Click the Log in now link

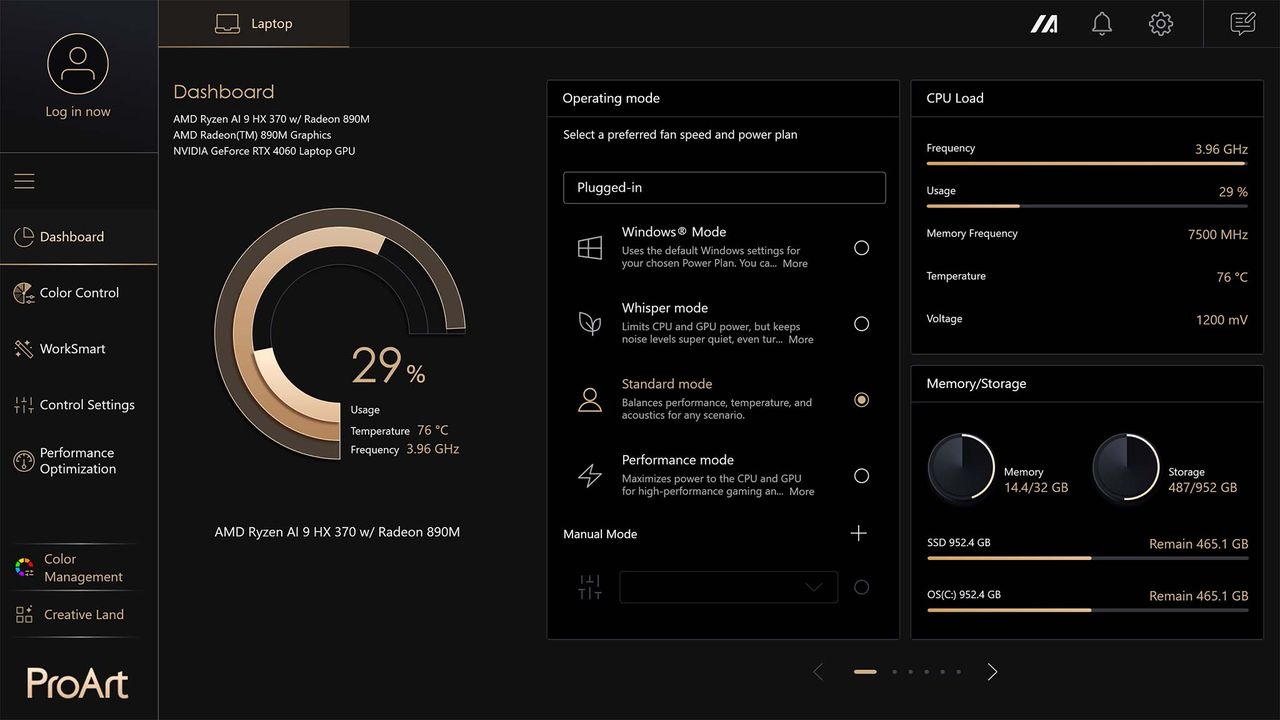(78, 112)
